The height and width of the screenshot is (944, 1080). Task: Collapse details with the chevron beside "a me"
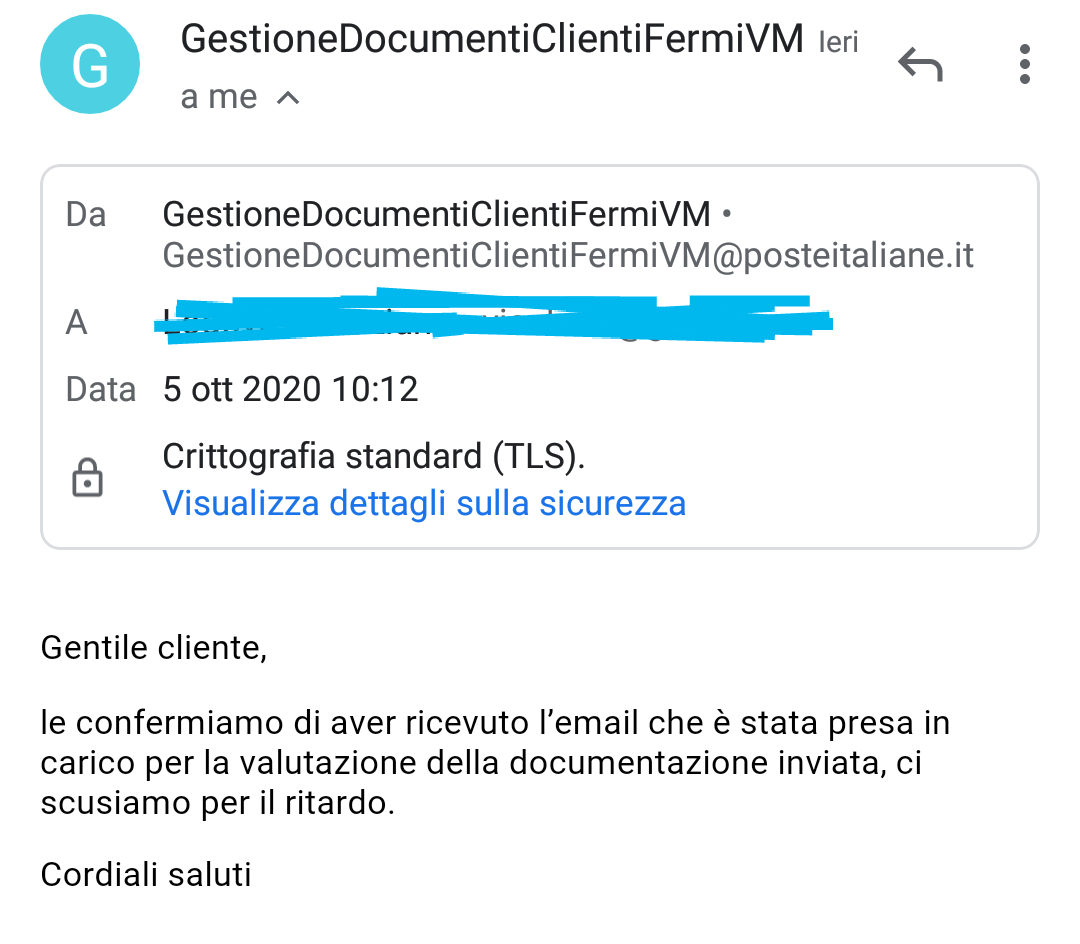point(288,98)
